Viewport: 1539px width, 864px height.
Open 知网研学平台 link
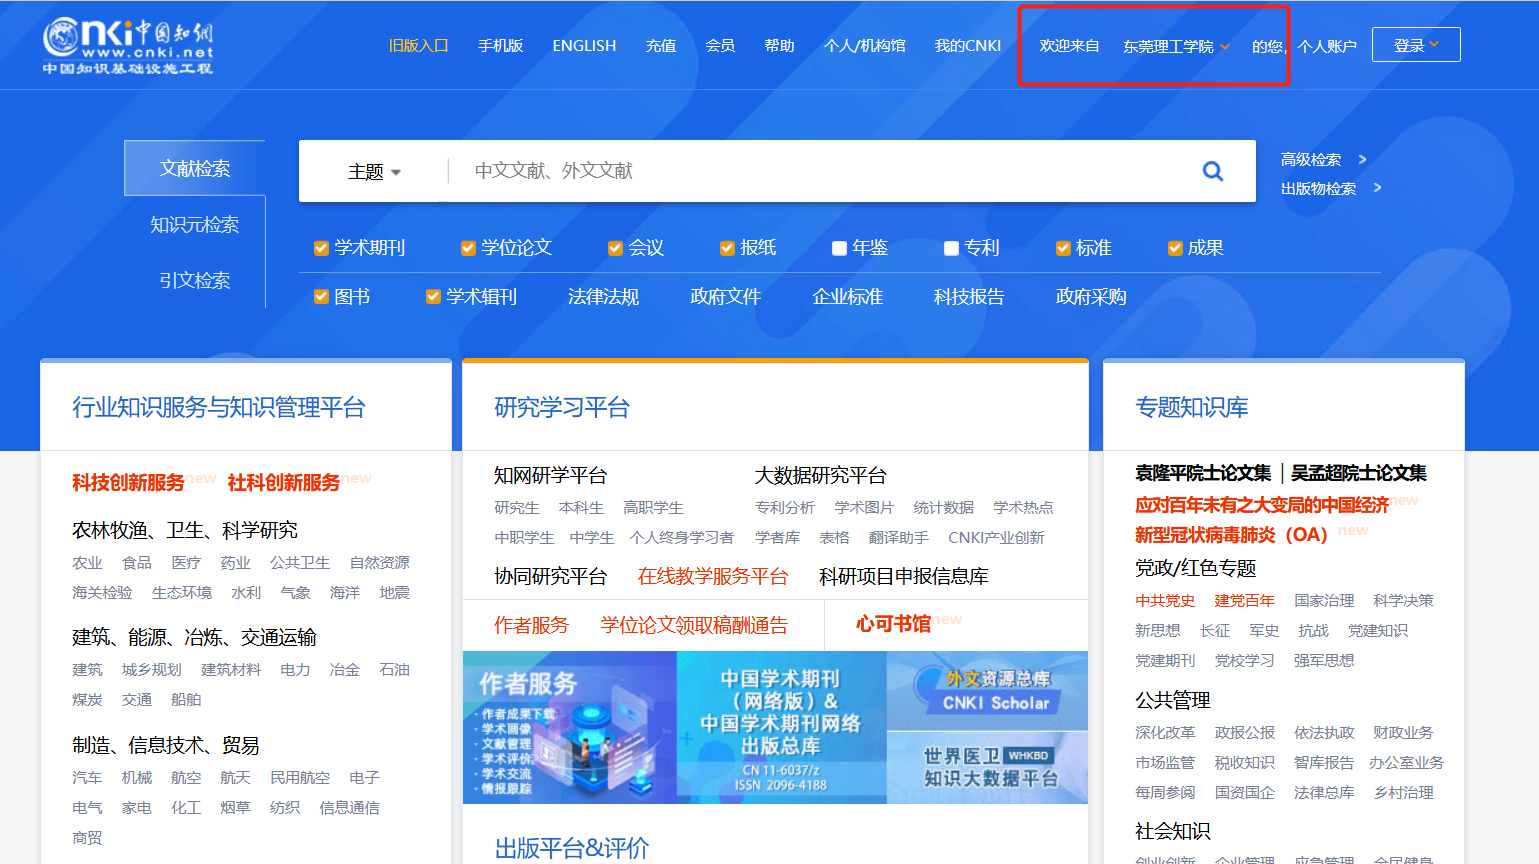(550, 476)
